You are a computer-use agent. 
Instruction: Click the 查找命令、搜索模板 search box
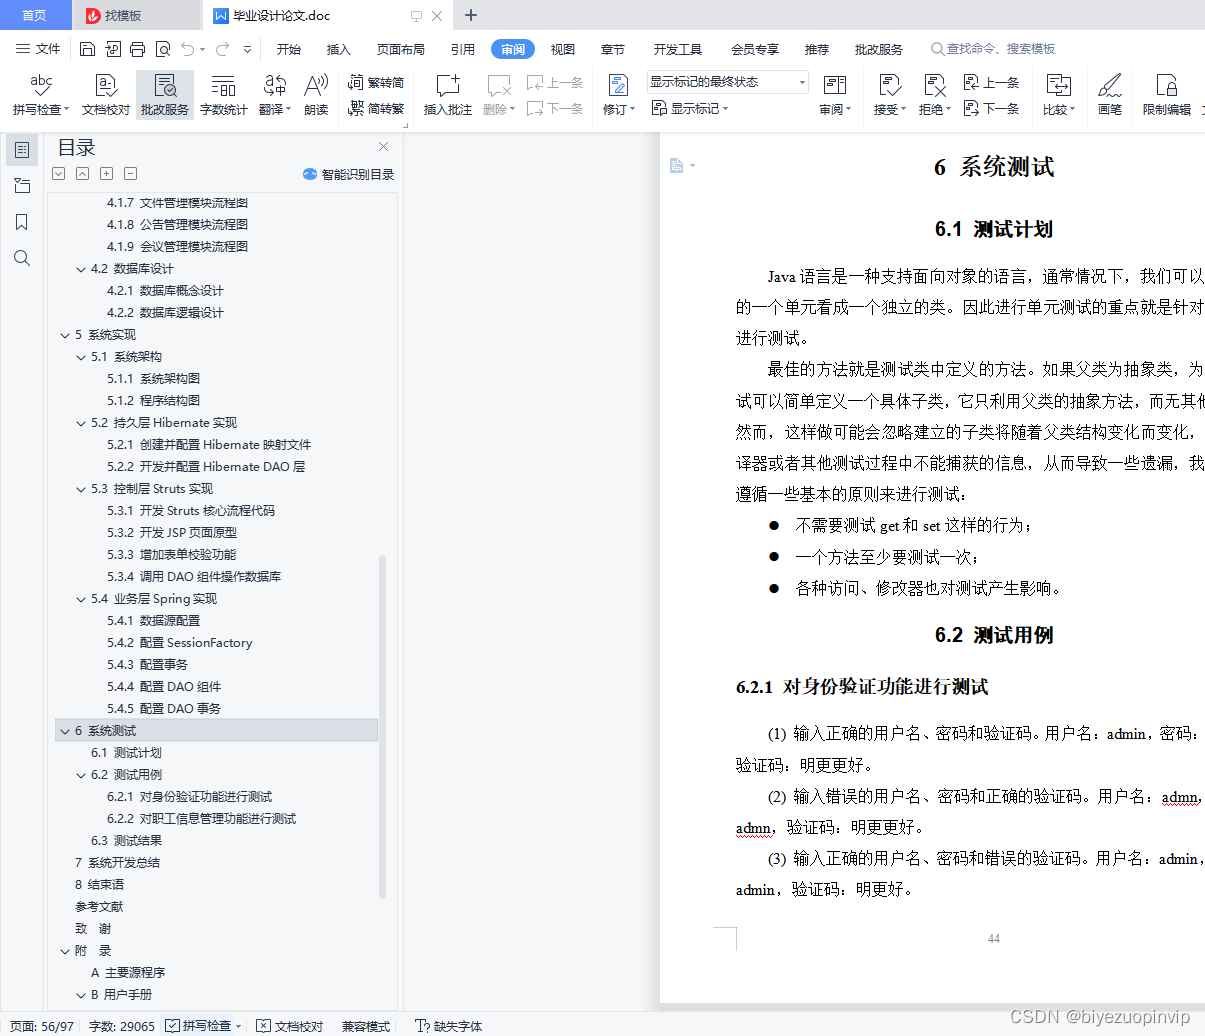click(993, 49)
